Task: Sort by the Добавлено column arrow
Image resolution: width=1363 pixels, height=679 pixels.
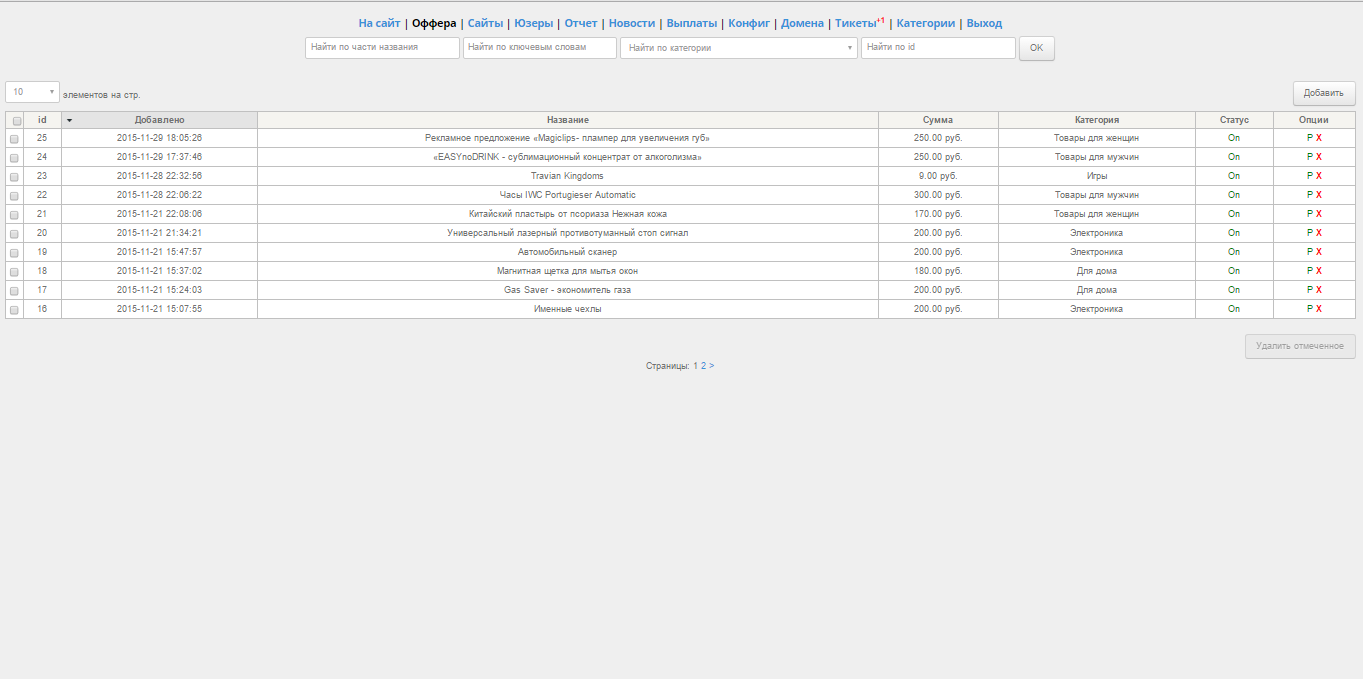Action: coord(70,120)
